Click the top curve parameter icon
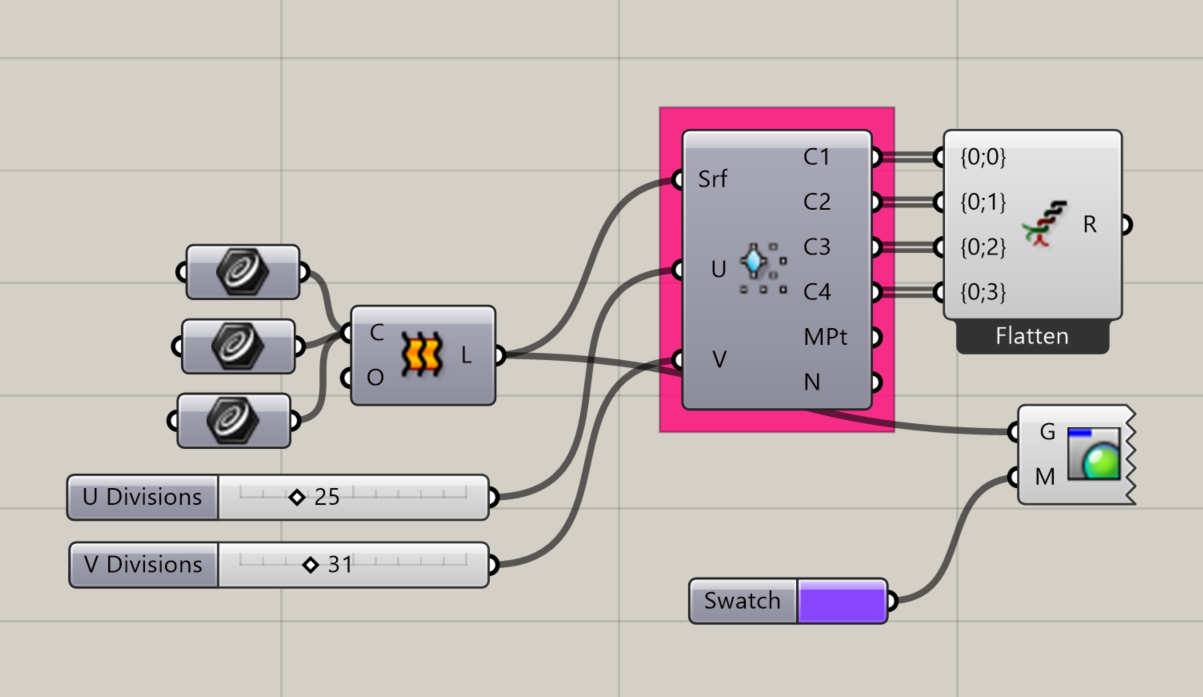 pos(242,272)
